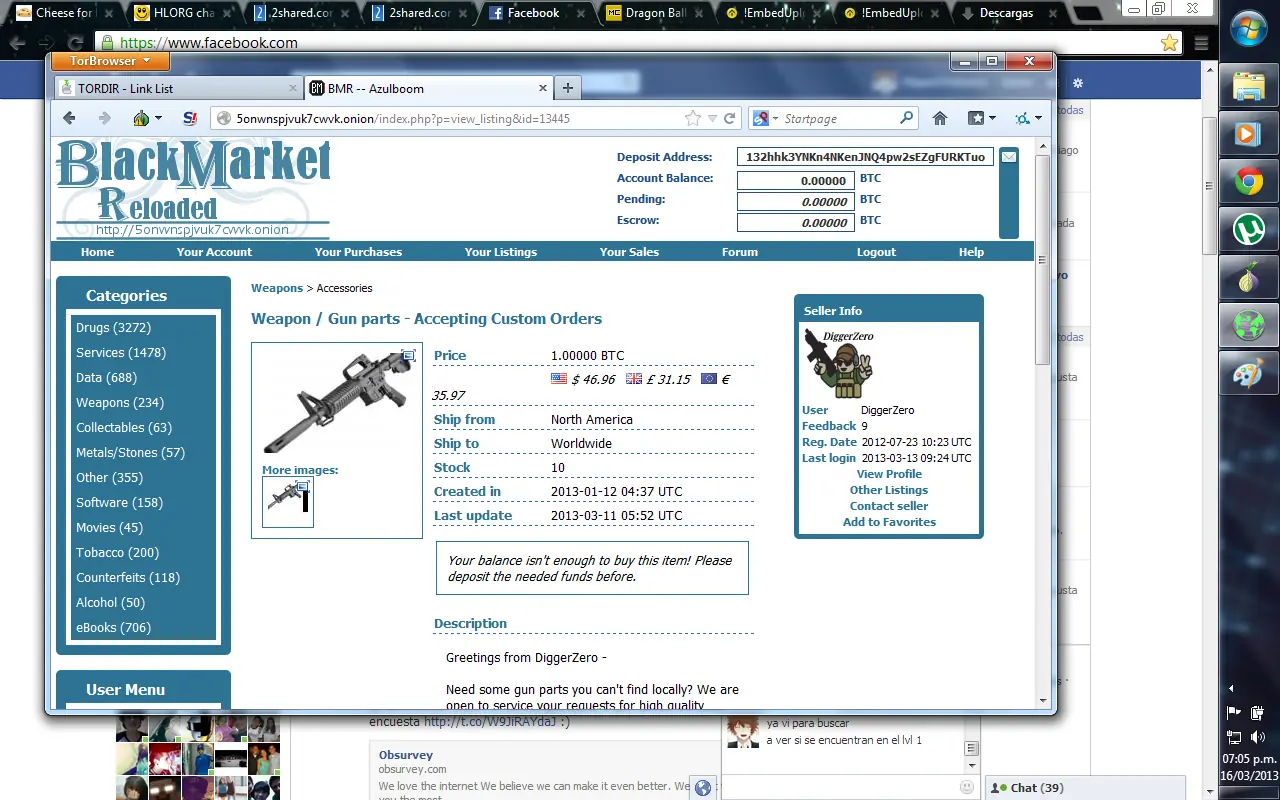Go forward in TorBrowser history
Screen dimensions: 1280x800
coord(104,118)
